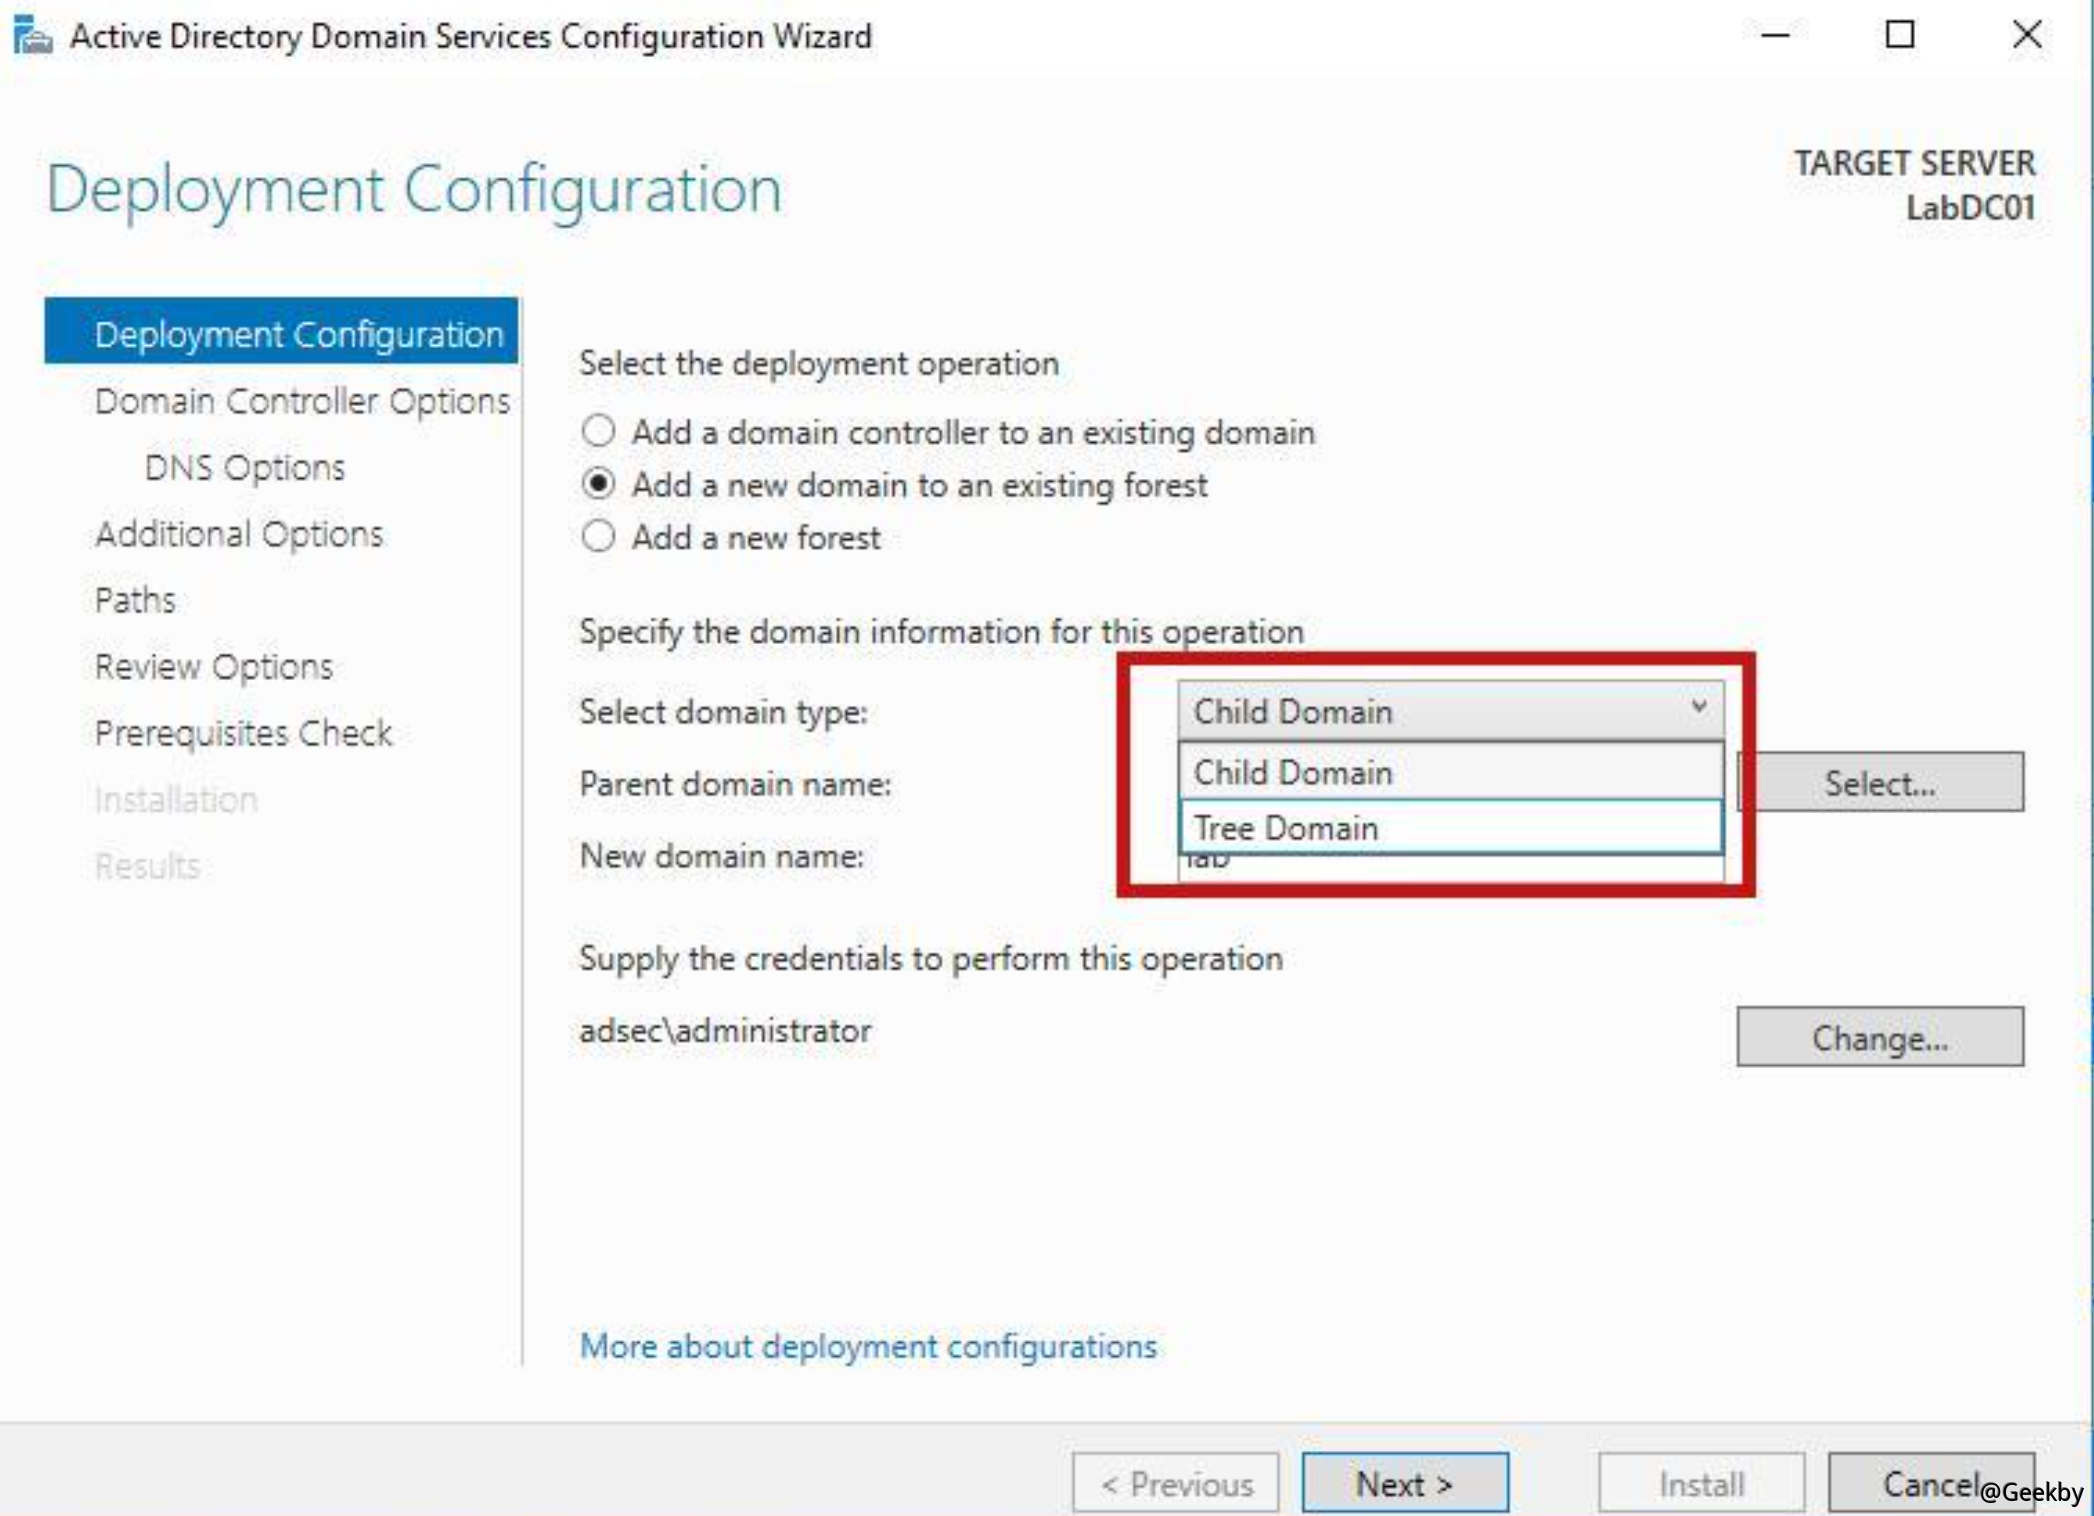2094x1516 pixels.
Task: Navigate to the Paths step
Action: click(x=135, y=600)
